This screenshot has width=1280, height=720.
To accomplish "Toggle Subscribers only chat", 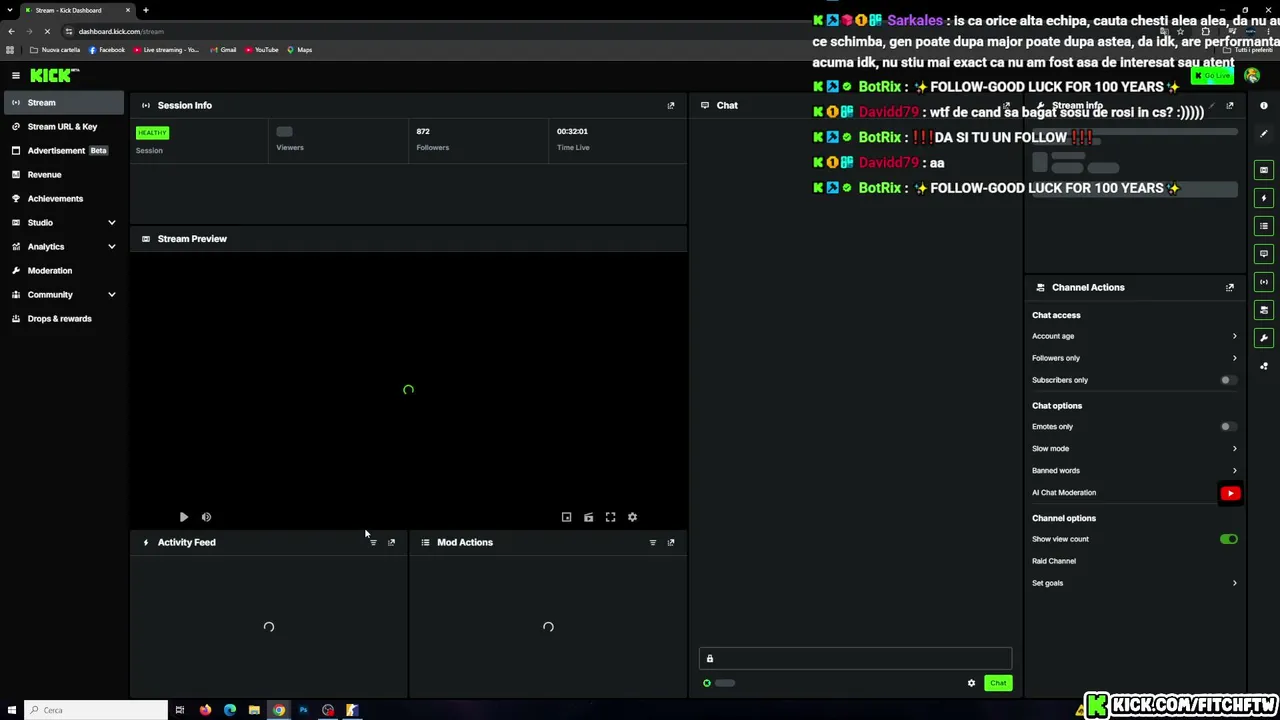I will click(x=1228, y=380).
